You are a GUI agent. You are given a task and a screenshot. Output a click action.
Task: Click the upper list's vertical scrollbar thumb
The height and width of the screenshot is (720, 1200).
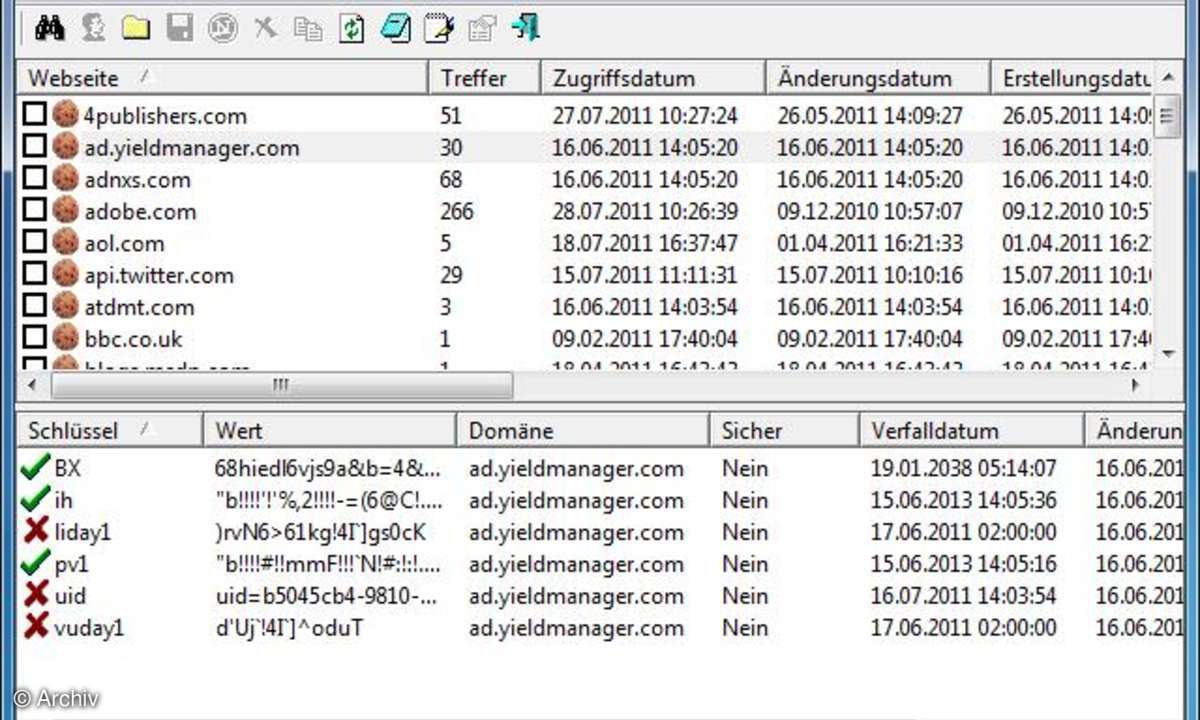coord(1167,119)
